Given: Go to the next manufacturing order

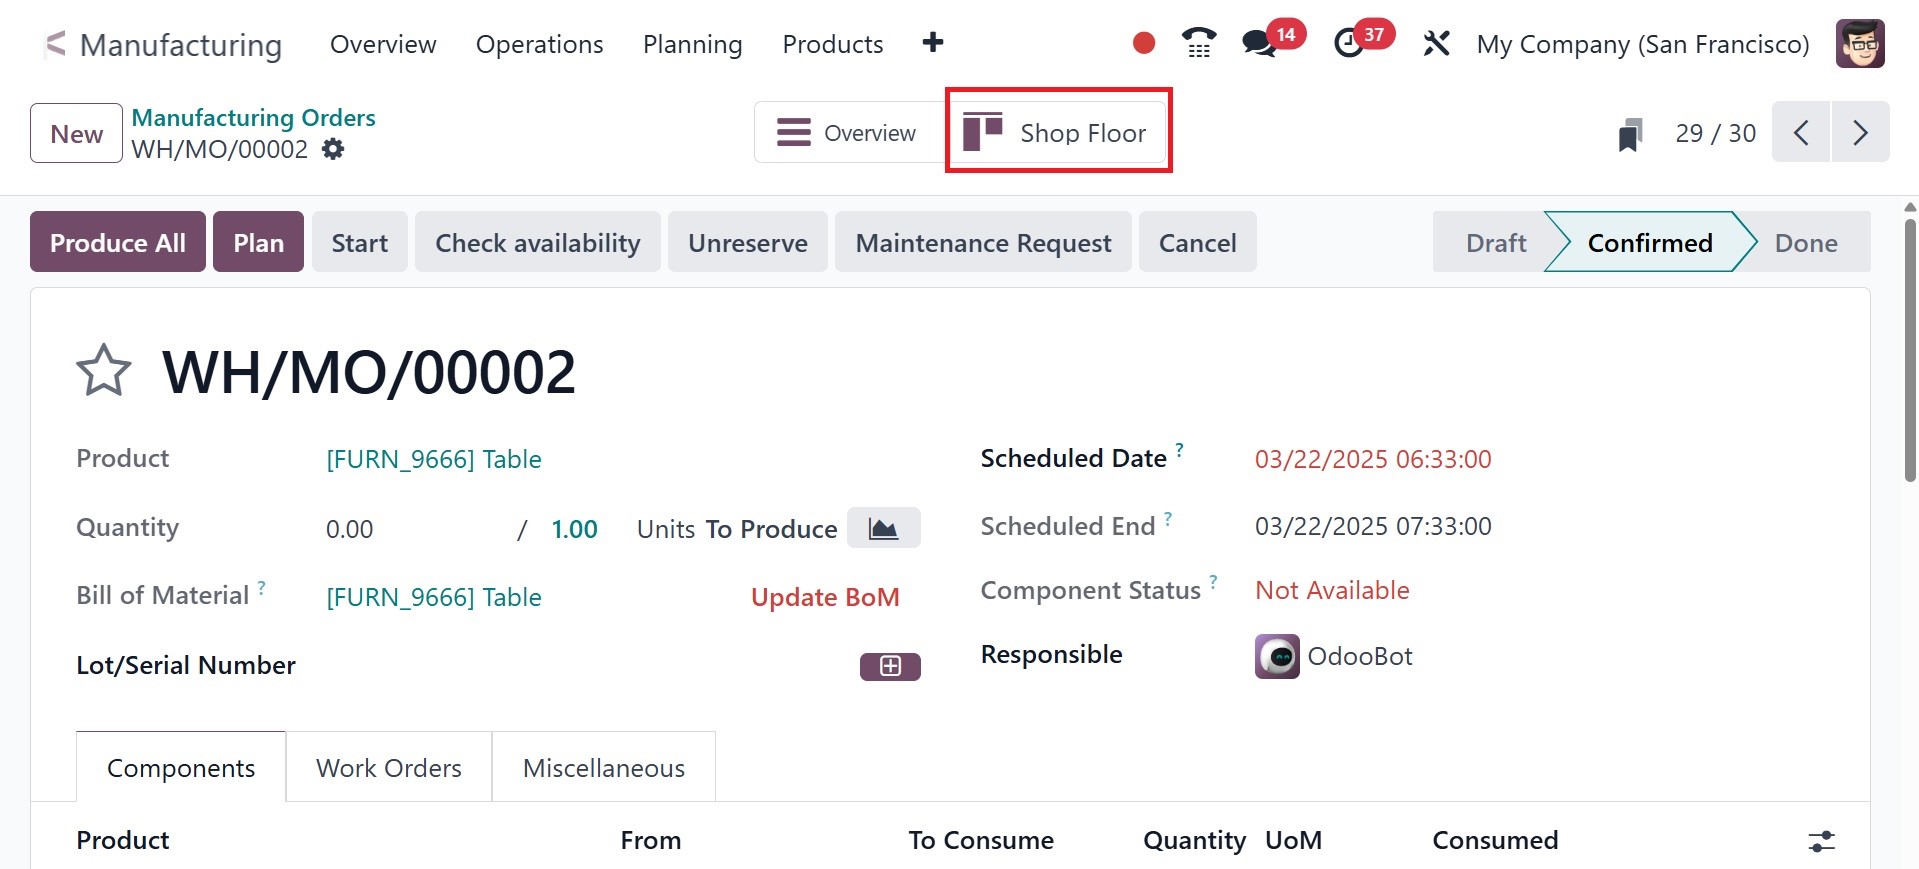Looking at the screenshot, I should pos(1860,132).
